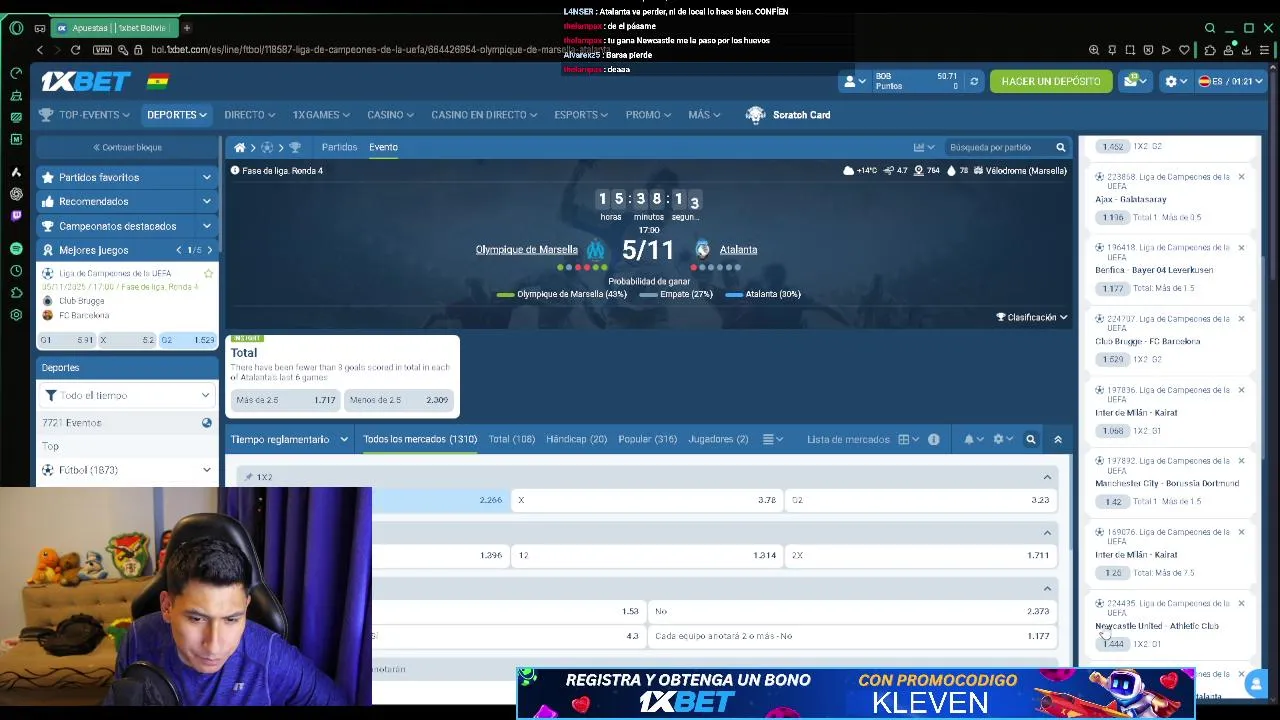Click the football breadcrumb icon
The image size is (1280, 720).
pyautogui.click(x=267, y=147)
